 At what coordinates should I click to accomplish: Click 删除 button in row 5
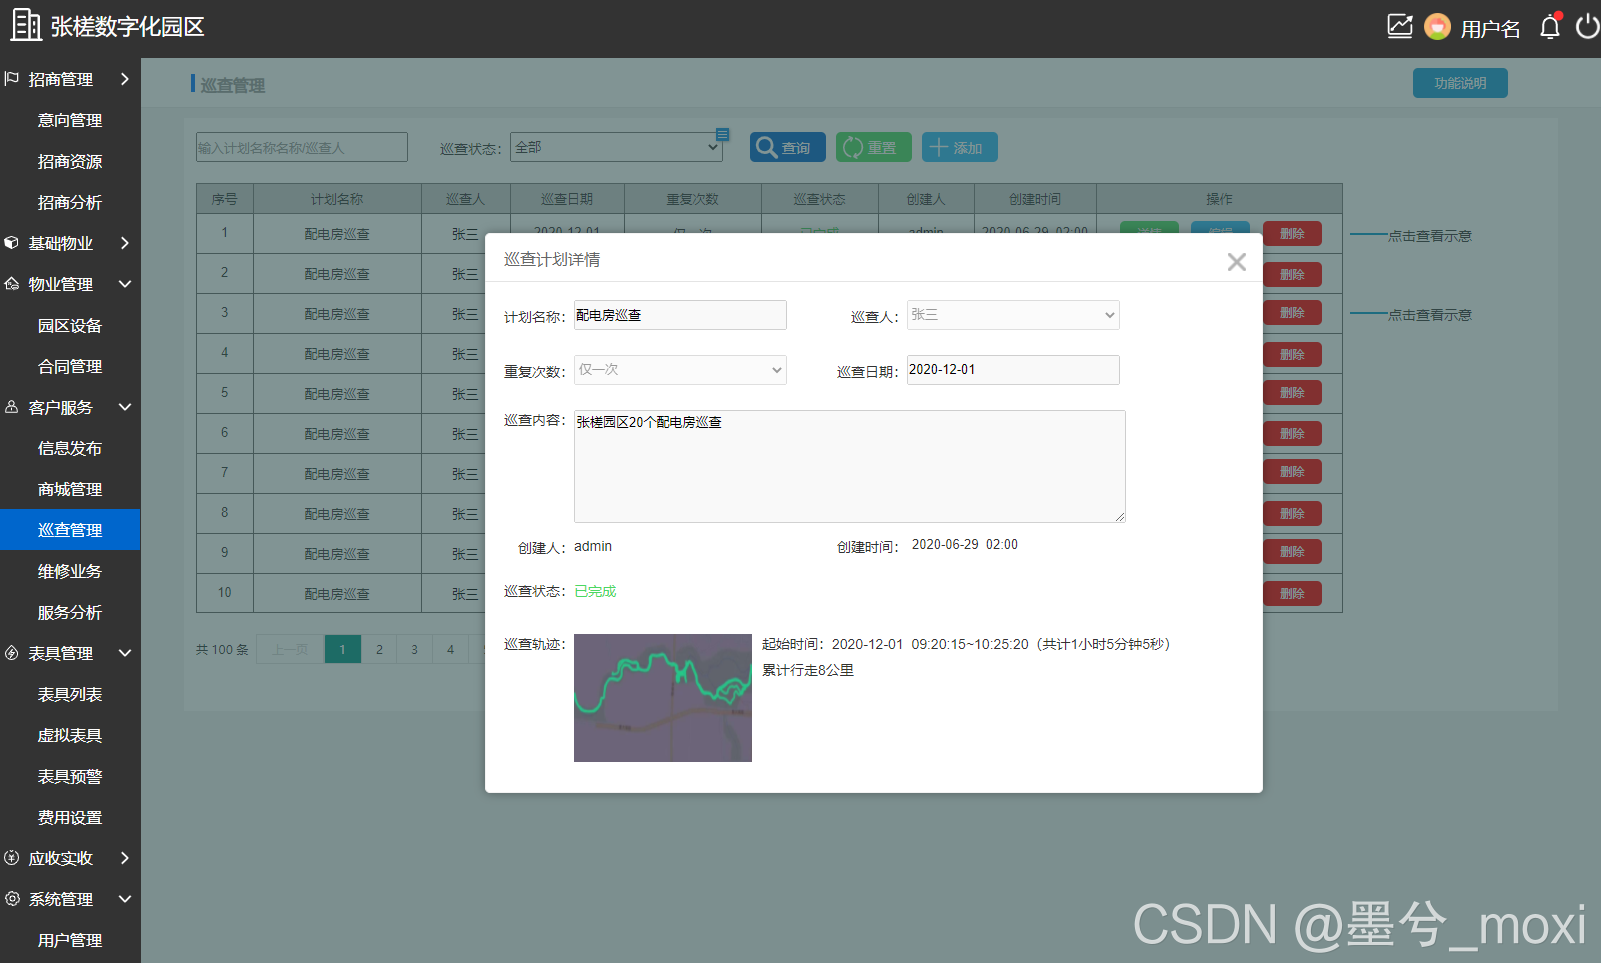click(x=1292, y=393)
